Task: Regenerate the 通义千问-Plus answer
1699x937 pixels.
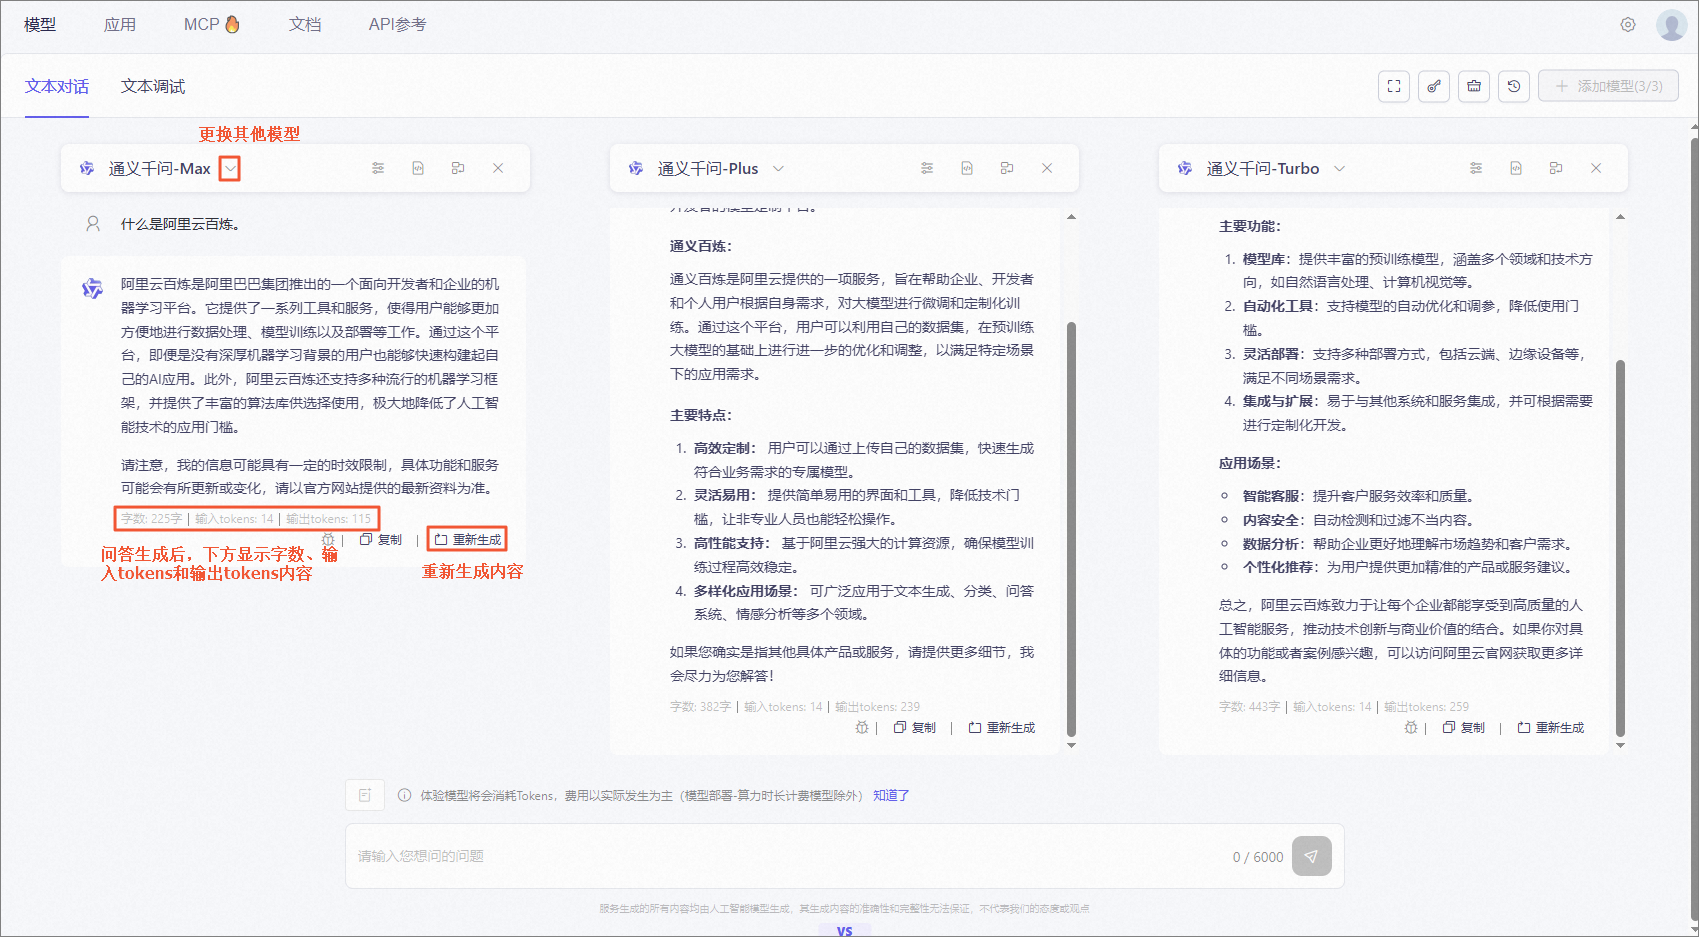Action: pyautogui.click(x=1002, y=728)
